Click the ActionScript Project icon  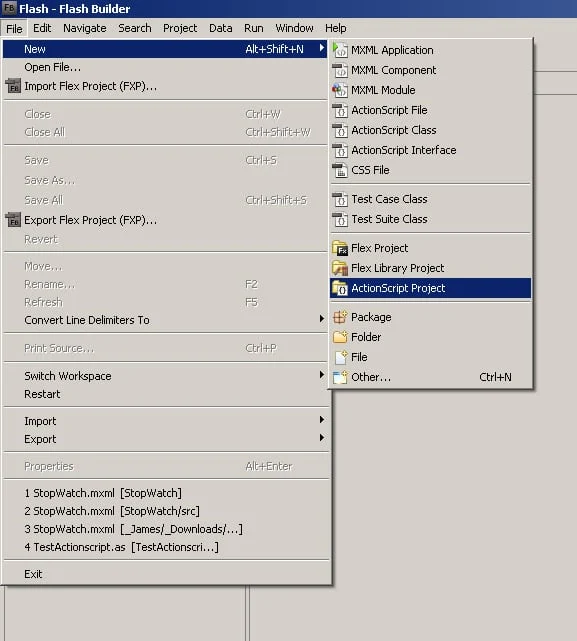click(340, 288)
